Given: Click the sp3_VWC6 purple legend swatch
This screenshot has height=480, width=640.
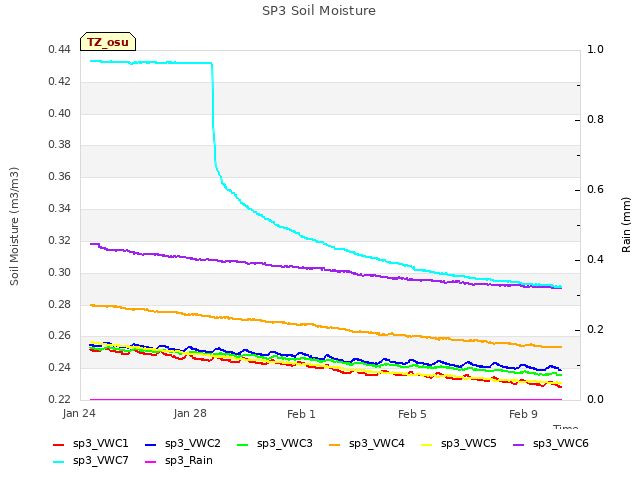Looking at the screenshot, I should pyautogui.click(x=519, y=445).
